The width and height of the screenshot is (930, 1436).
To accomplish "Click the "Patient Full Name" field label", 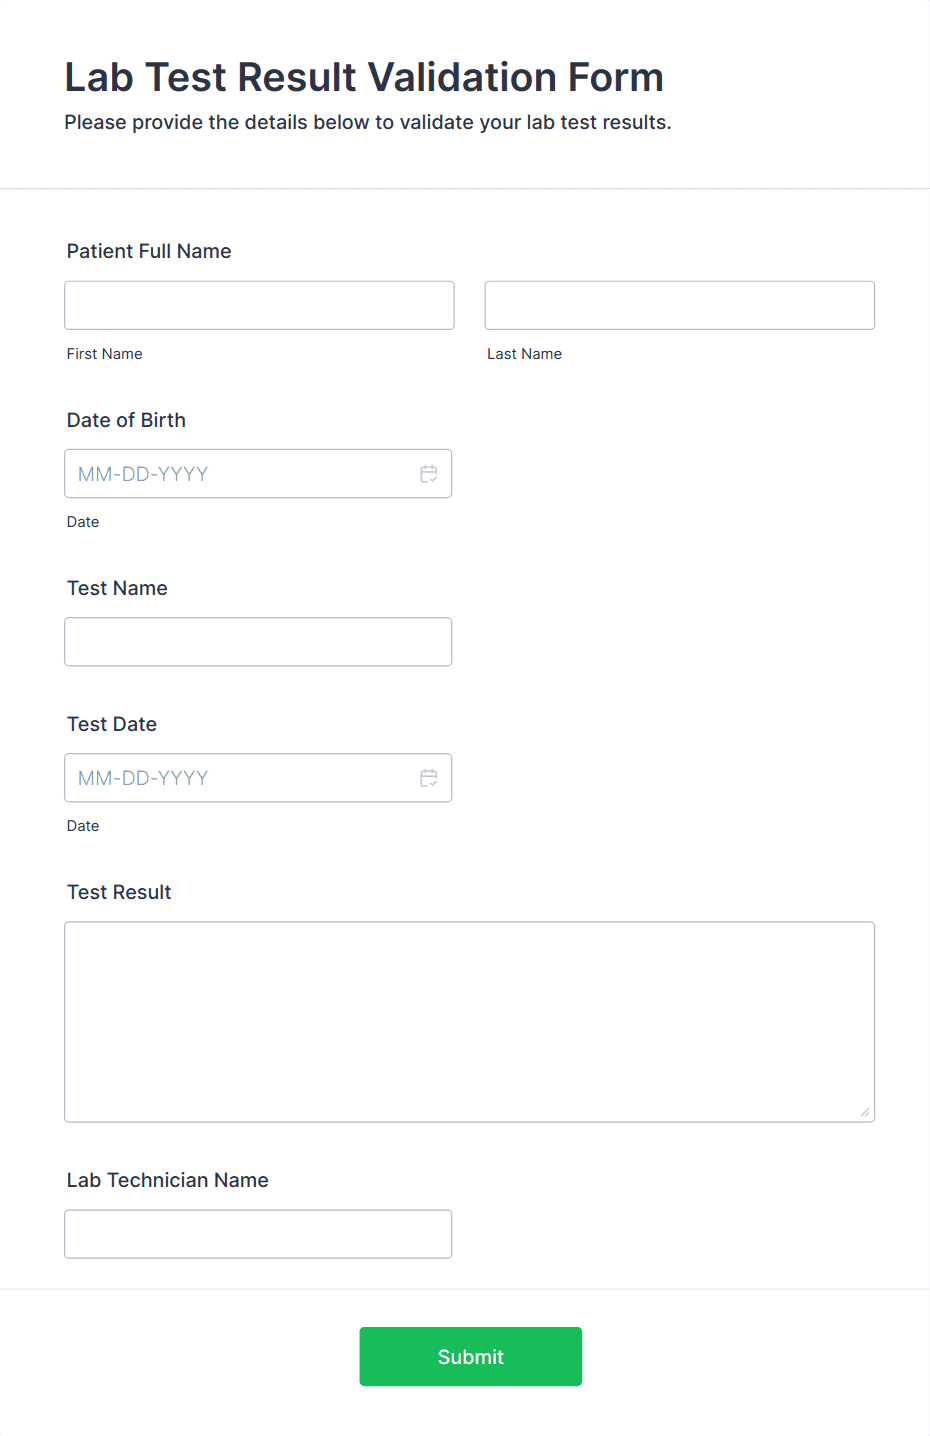I will coord(149,251).
